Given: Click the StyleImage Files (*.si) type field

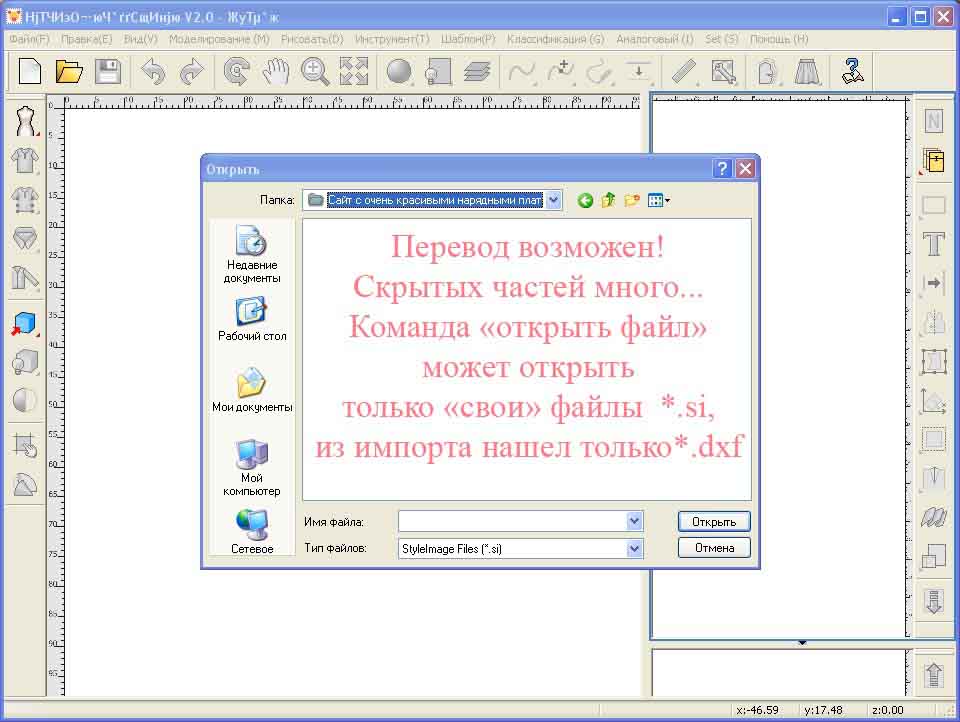Looking at the screenshot, I should pyautogui.click(x=520, y=549).
